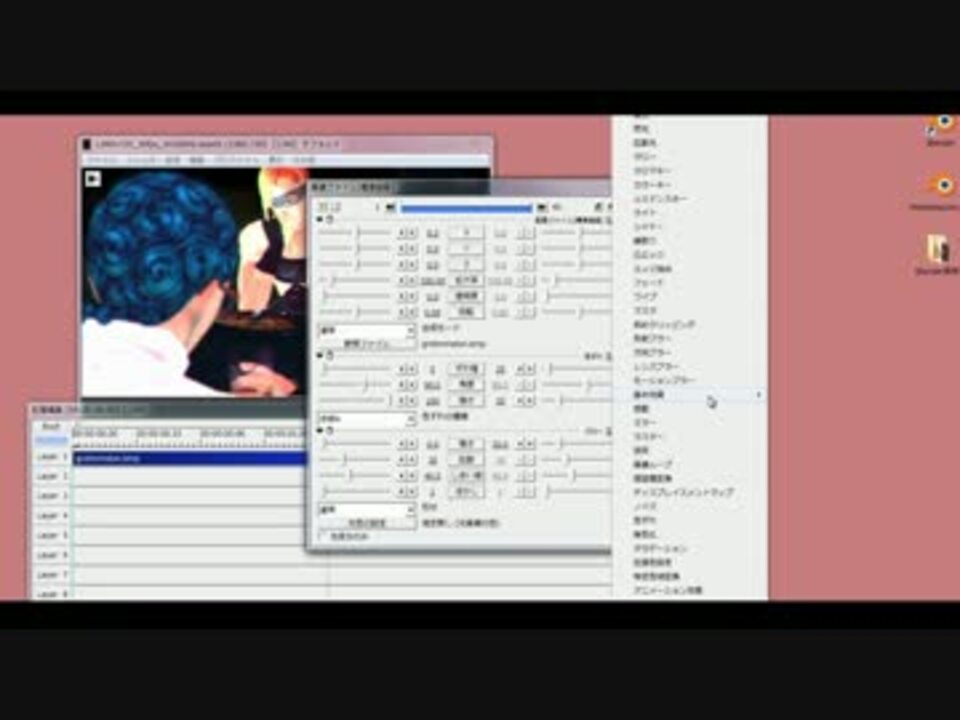This screenshot has width=960, height=720.
Task: Click the play icon on the preview image
Action: (x=92, y=178)
